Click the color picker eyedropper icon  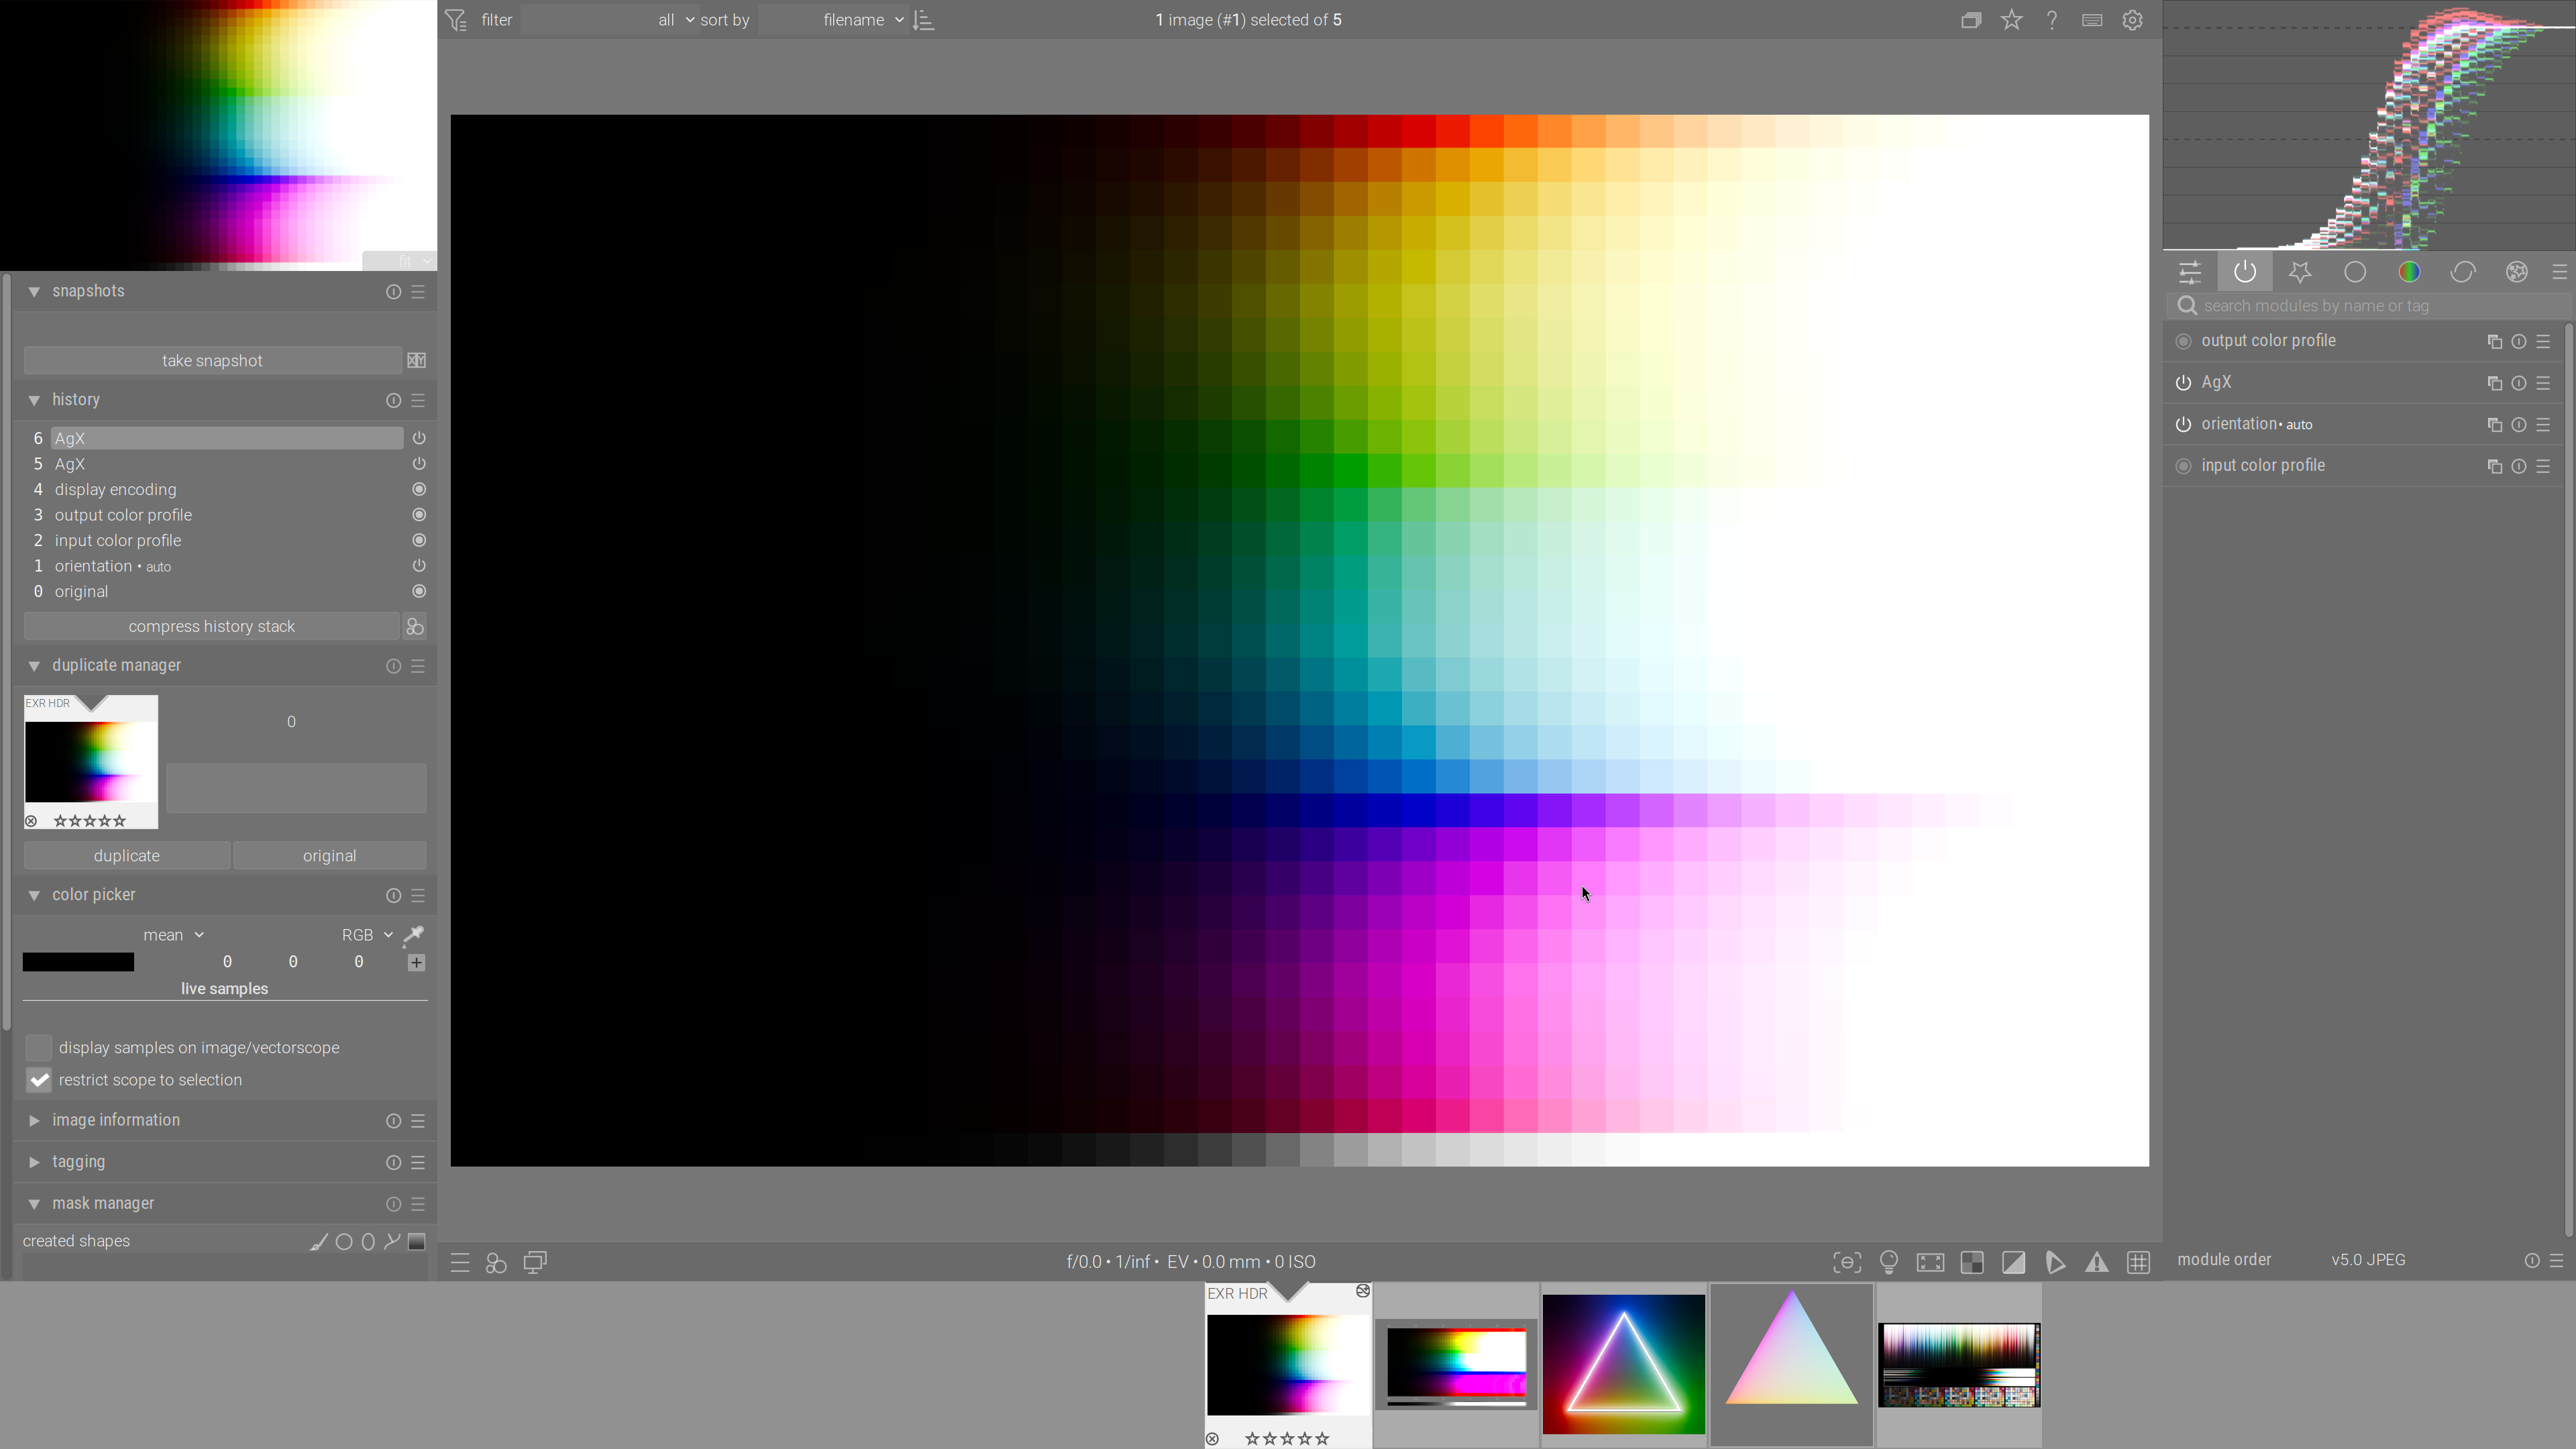(x=413, y=935)
